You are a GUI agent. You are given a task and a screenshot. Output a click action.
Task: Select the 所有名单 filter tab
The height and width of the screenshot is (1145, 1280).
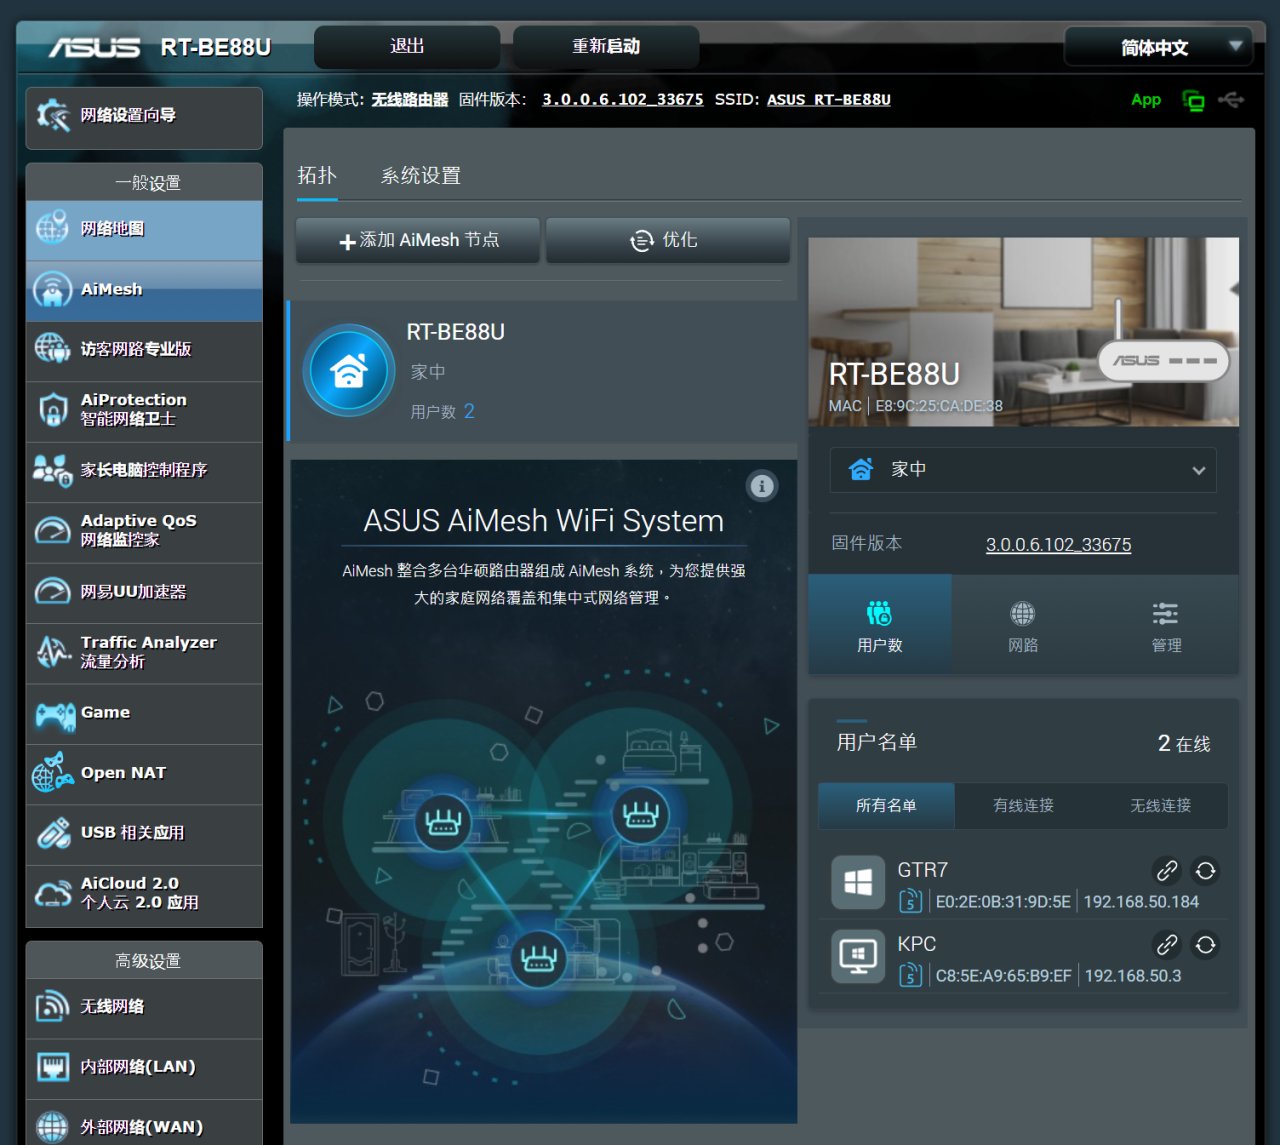click(886, 806)
